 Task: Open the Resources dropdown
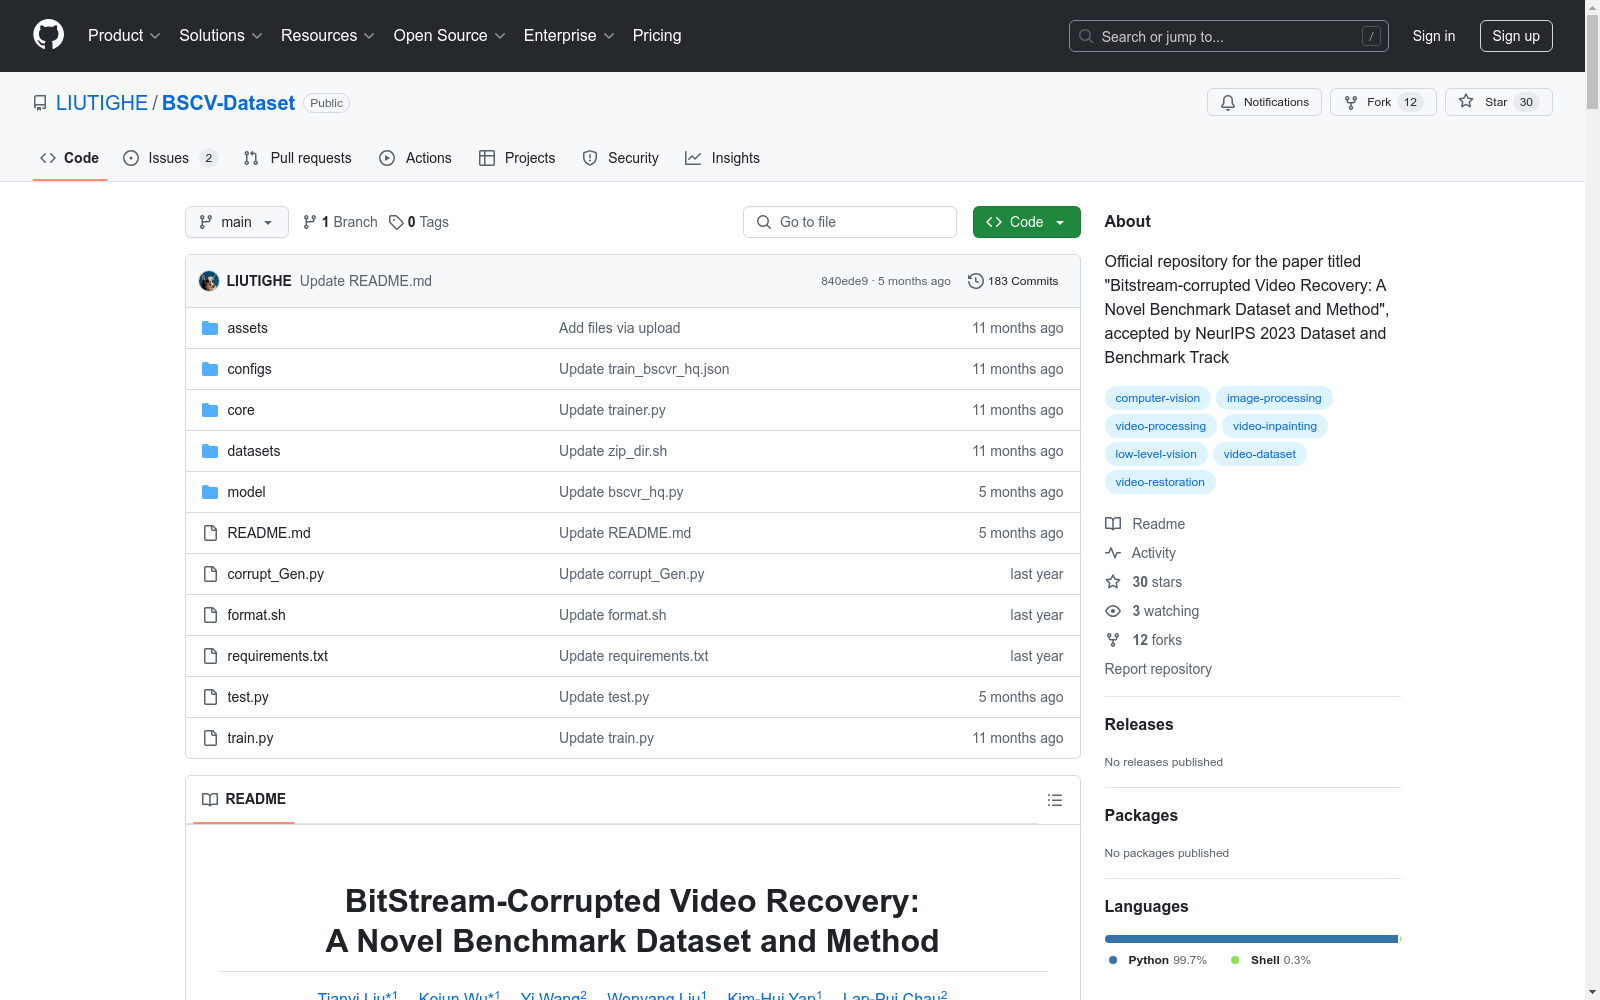tap(328, 36)
